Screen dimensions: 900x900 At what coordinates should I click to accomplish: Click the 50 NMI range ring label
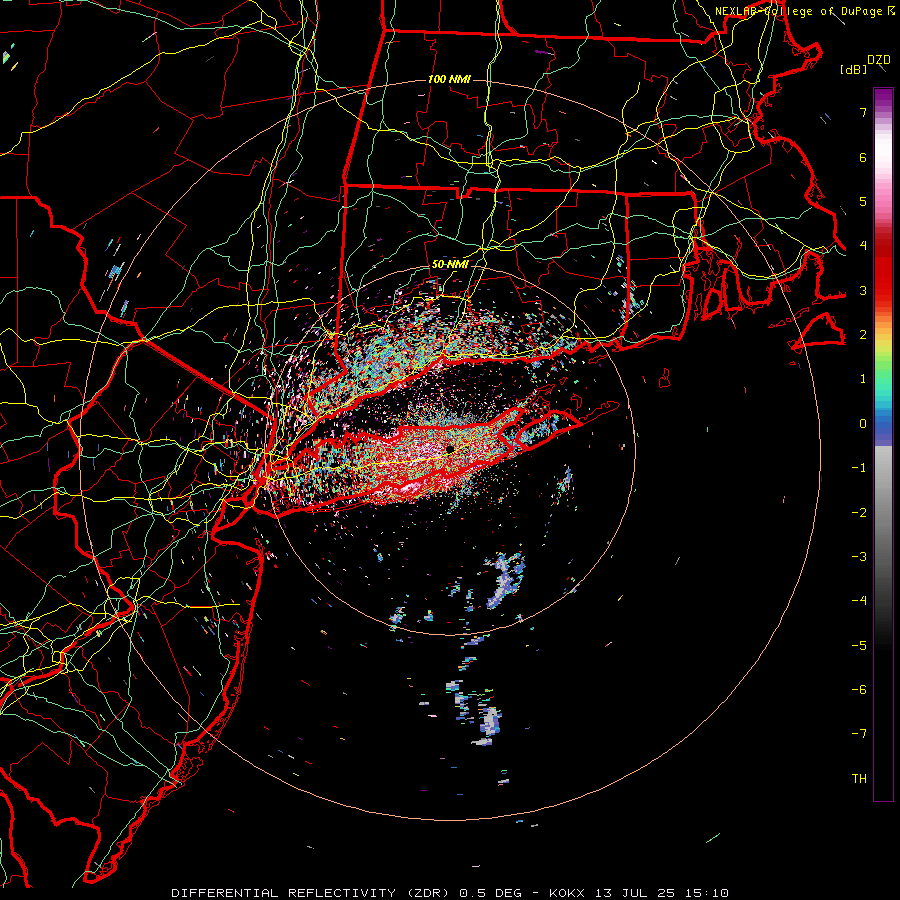(x=450, y=264)
